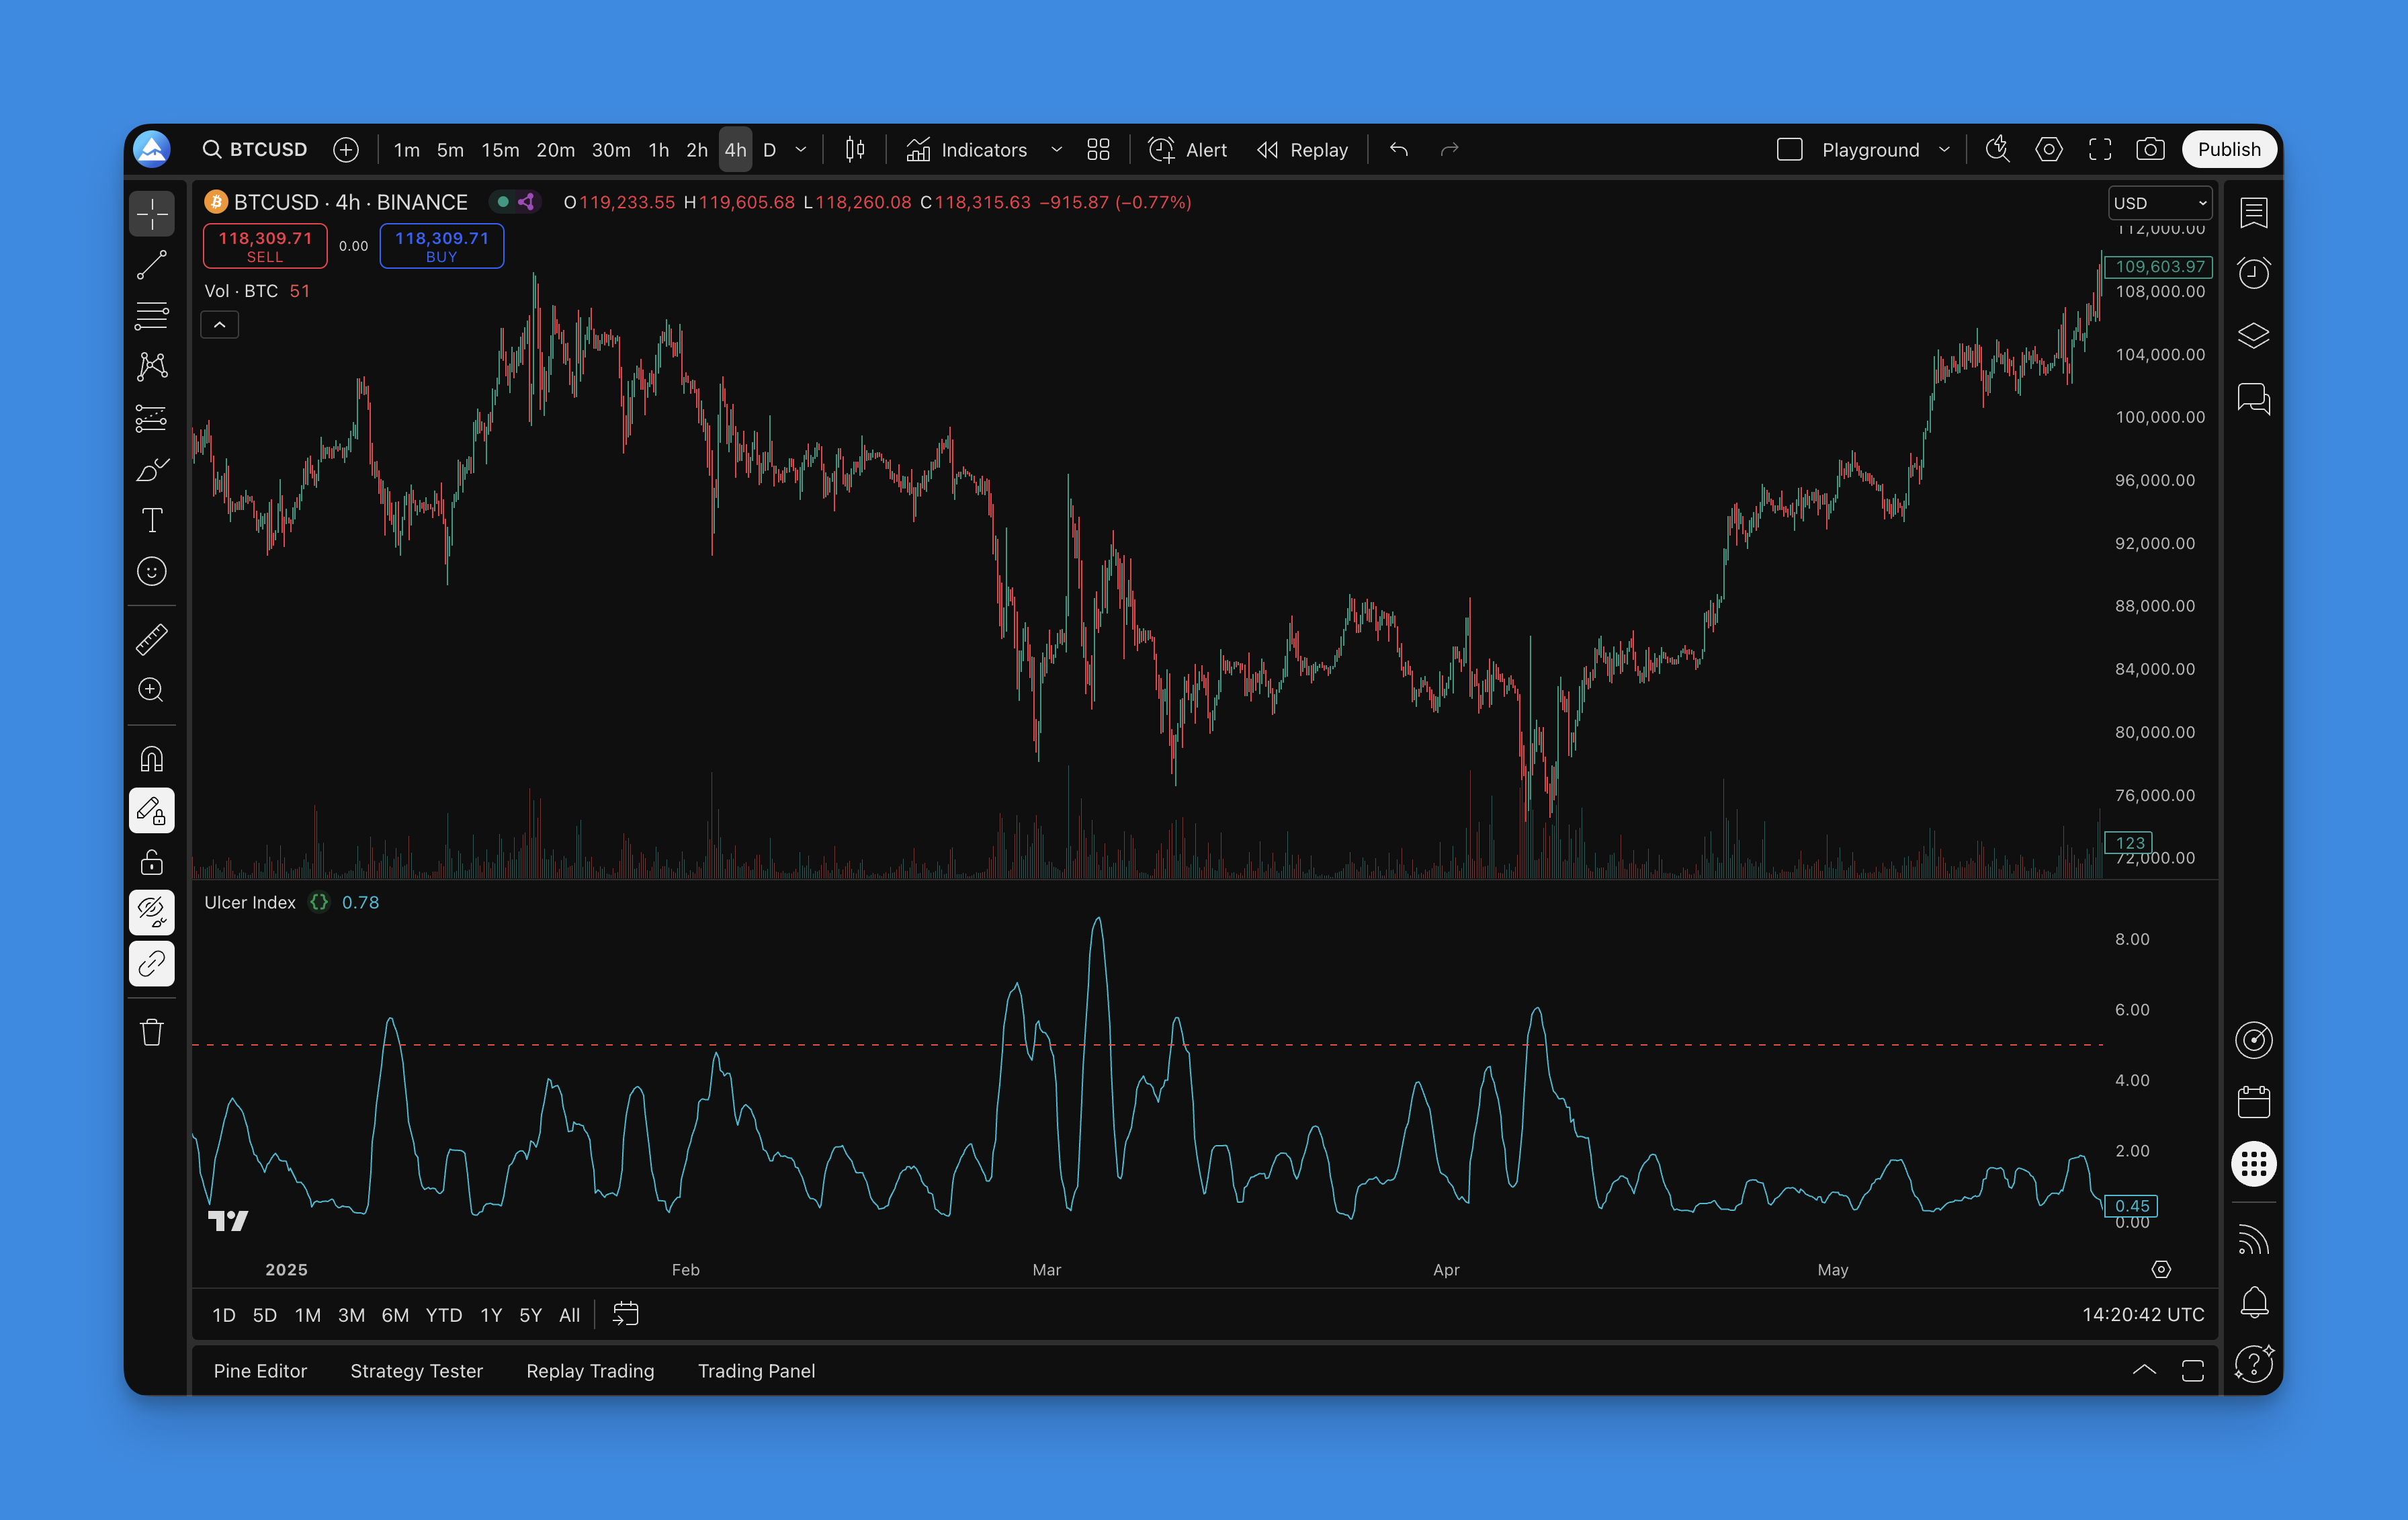Click the red SELL price button
Screen dimensions: 2408x1520
tap(265, 246)
